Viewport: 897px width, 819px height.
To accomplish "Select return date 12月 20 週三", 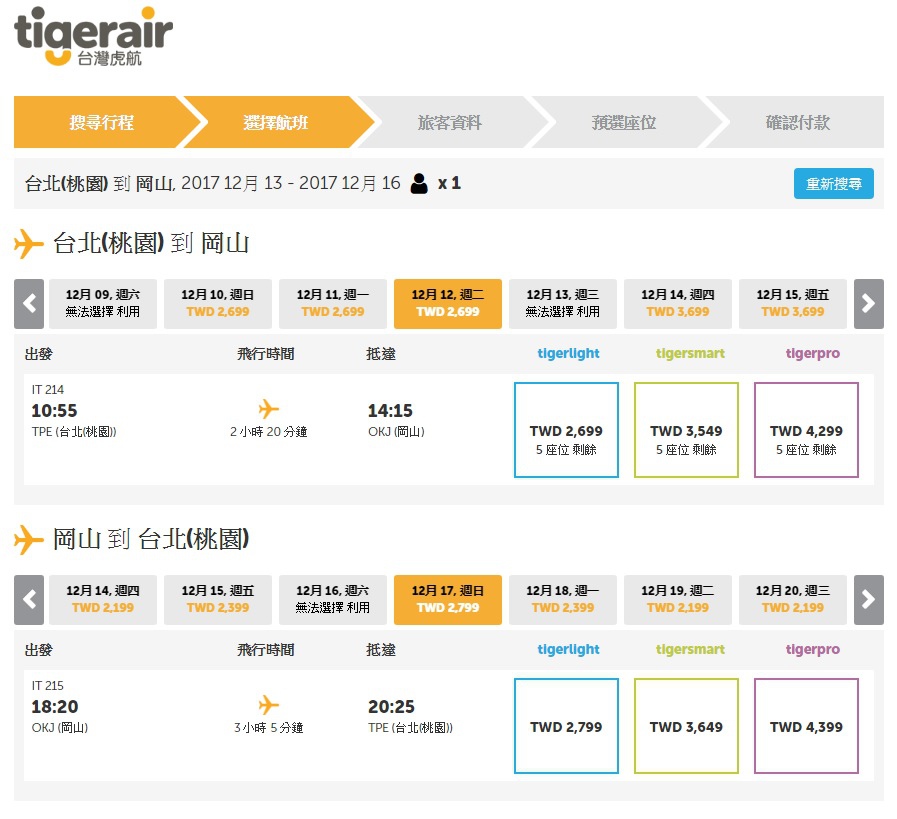I will click(793, 599).
